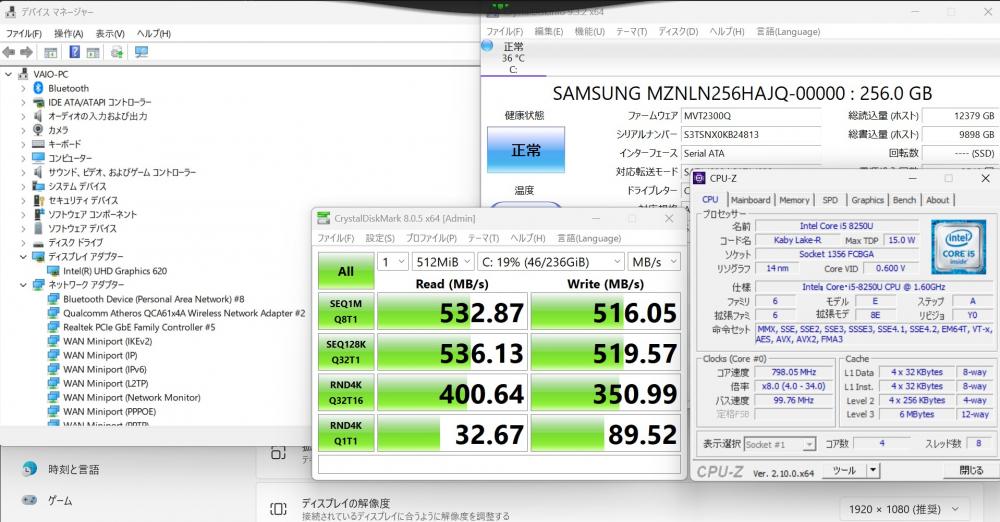The height and width of the screenshot is (522, 1000).
Task: Click the update driver icon in Device Manager toolbar
Action: coord(117,52)
